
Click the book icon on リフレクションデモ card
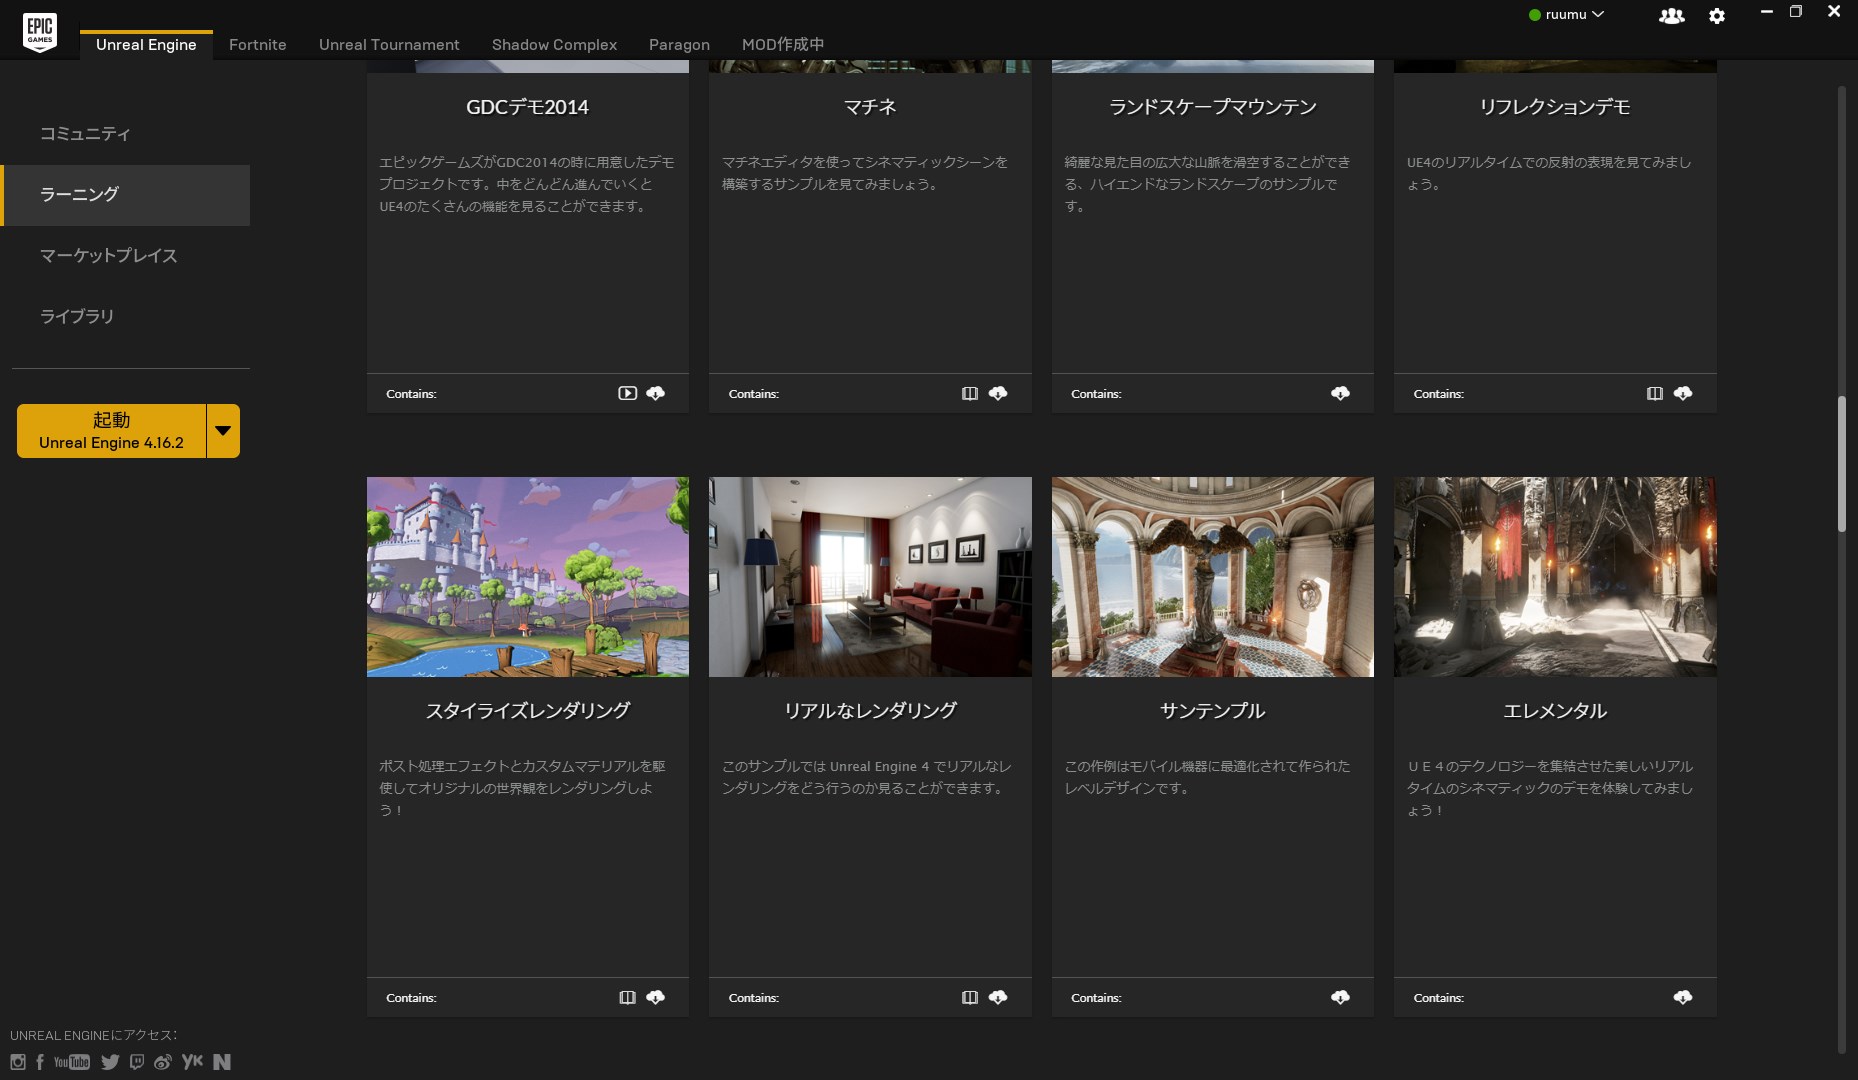(1655, 393)
